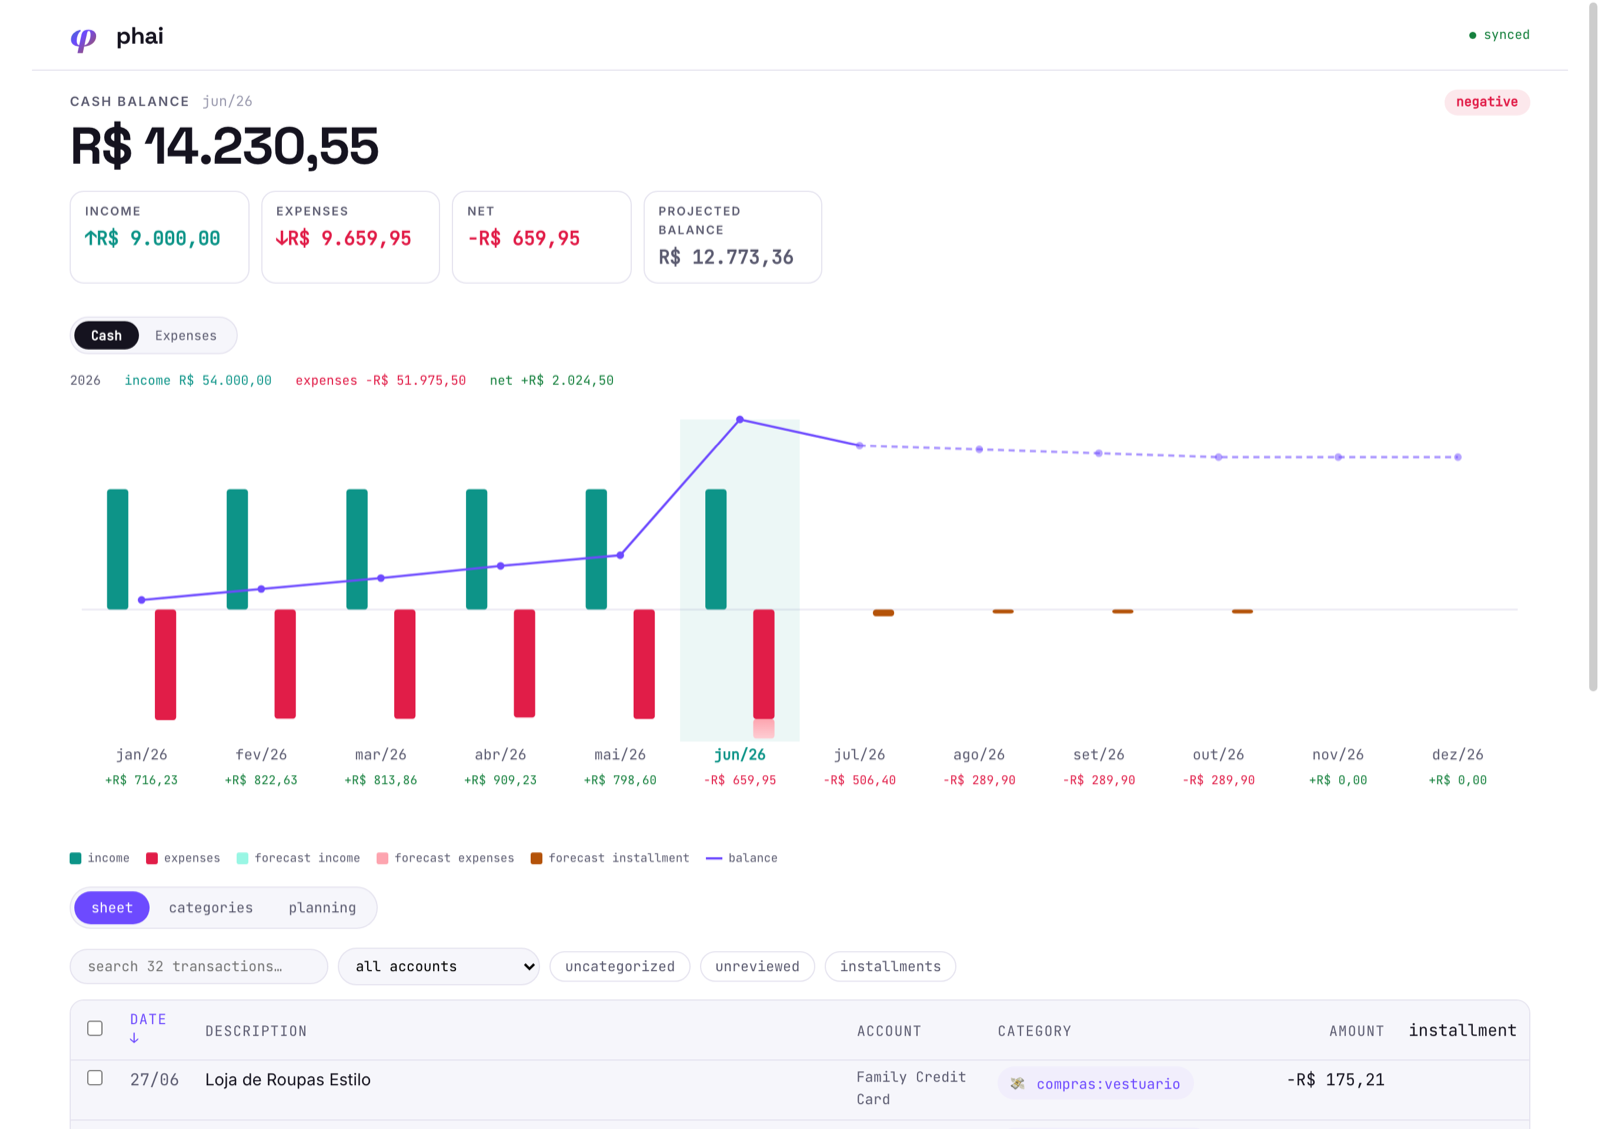
Task: Click the forecast installment legend swatch
Action: tap(537, 858)
